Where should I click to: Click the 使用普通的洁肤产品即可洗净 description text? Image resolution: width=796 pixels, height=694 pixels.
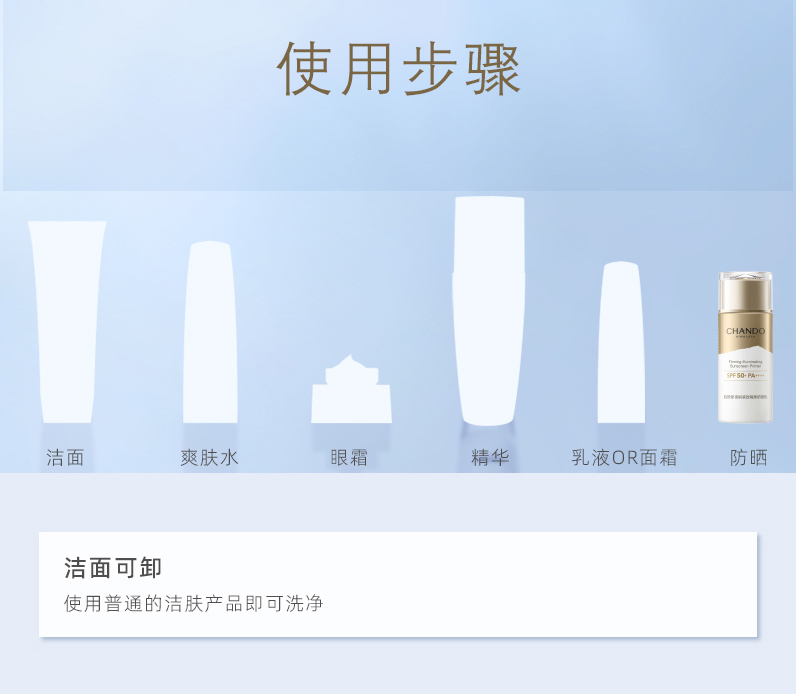(193, 603)
